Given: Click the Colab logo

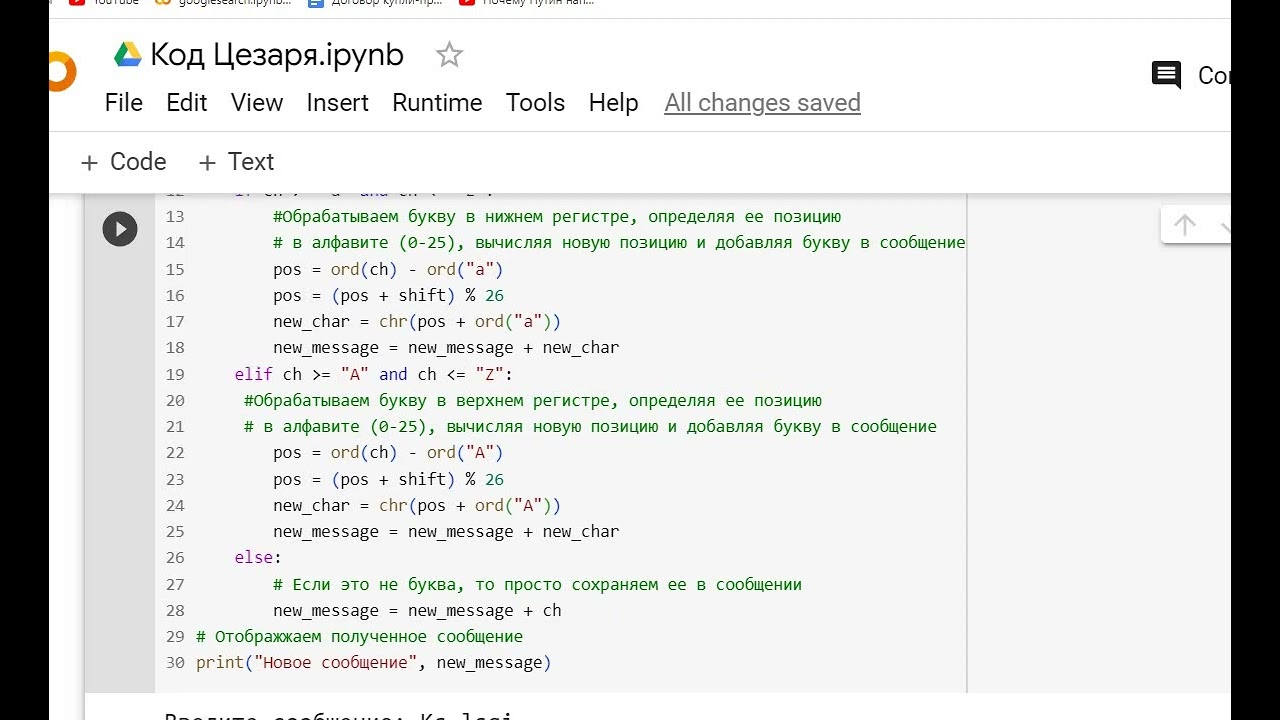Looking at the screenshot, I should (60, 72).
